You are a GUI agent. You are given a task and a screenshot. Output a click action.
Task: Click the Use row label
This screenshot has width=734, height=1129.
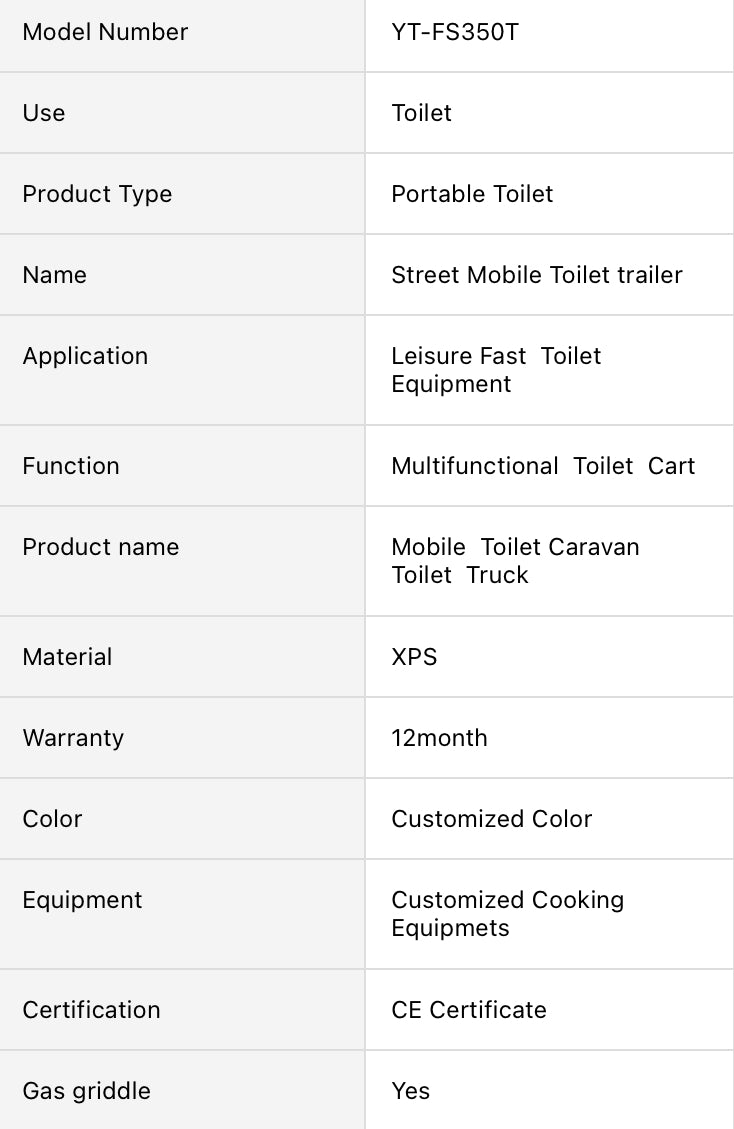click(44, 113)
